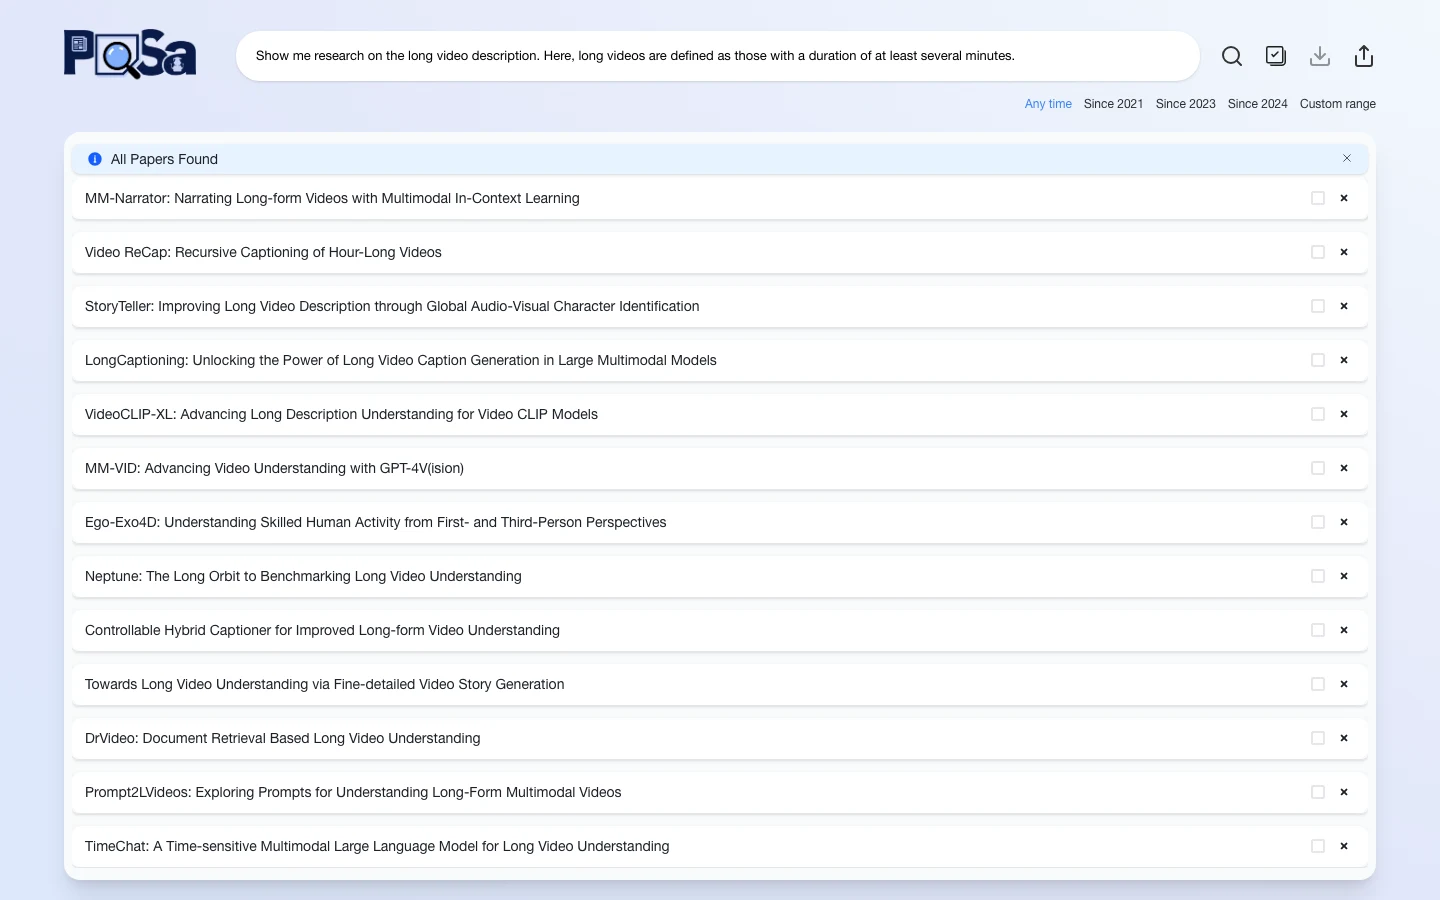The image size is (1440, 900).
Task: Remove the Controllable Hybrid Captioner paper
Action: tap(1344, 630)
